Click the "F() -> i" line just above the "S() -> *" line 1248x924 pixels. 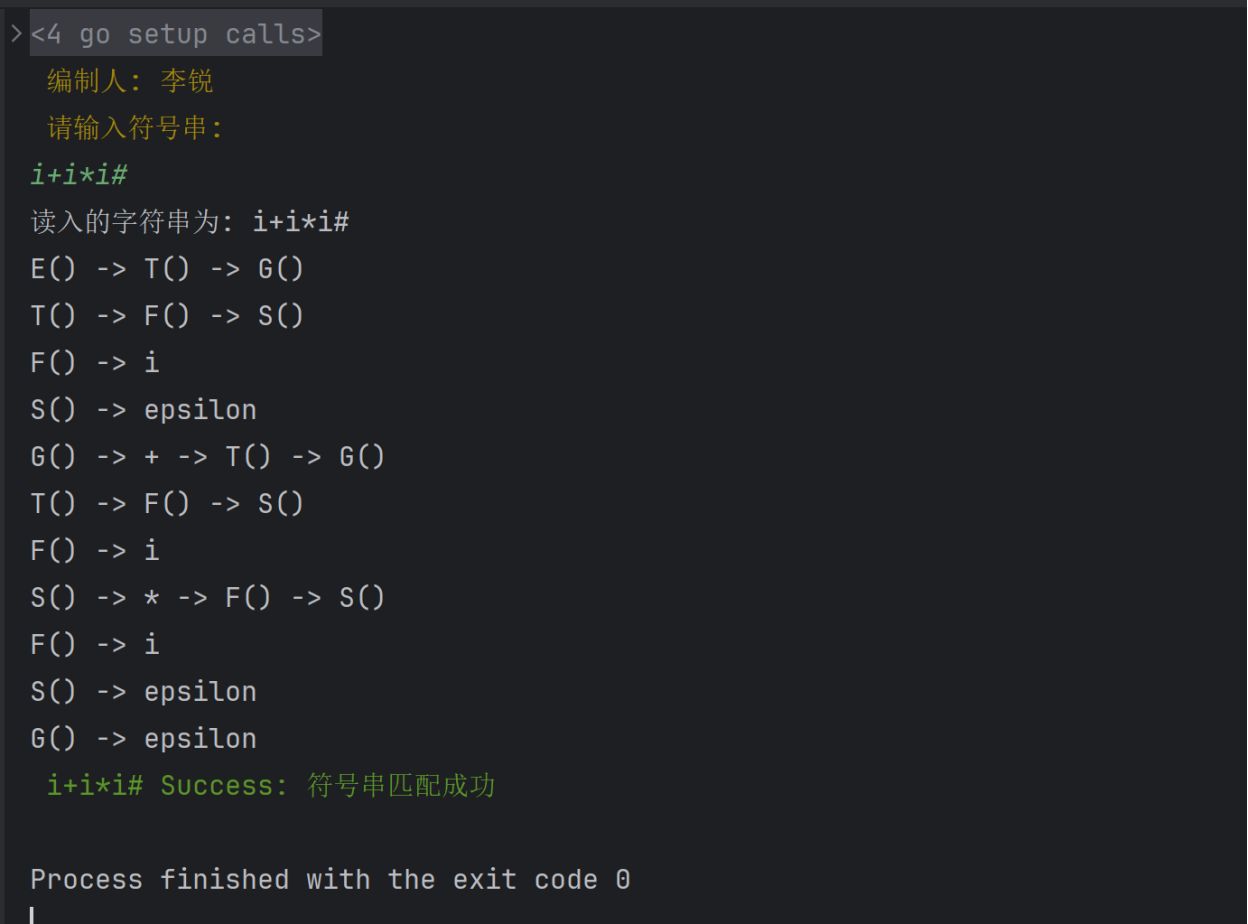coord(95,551)
